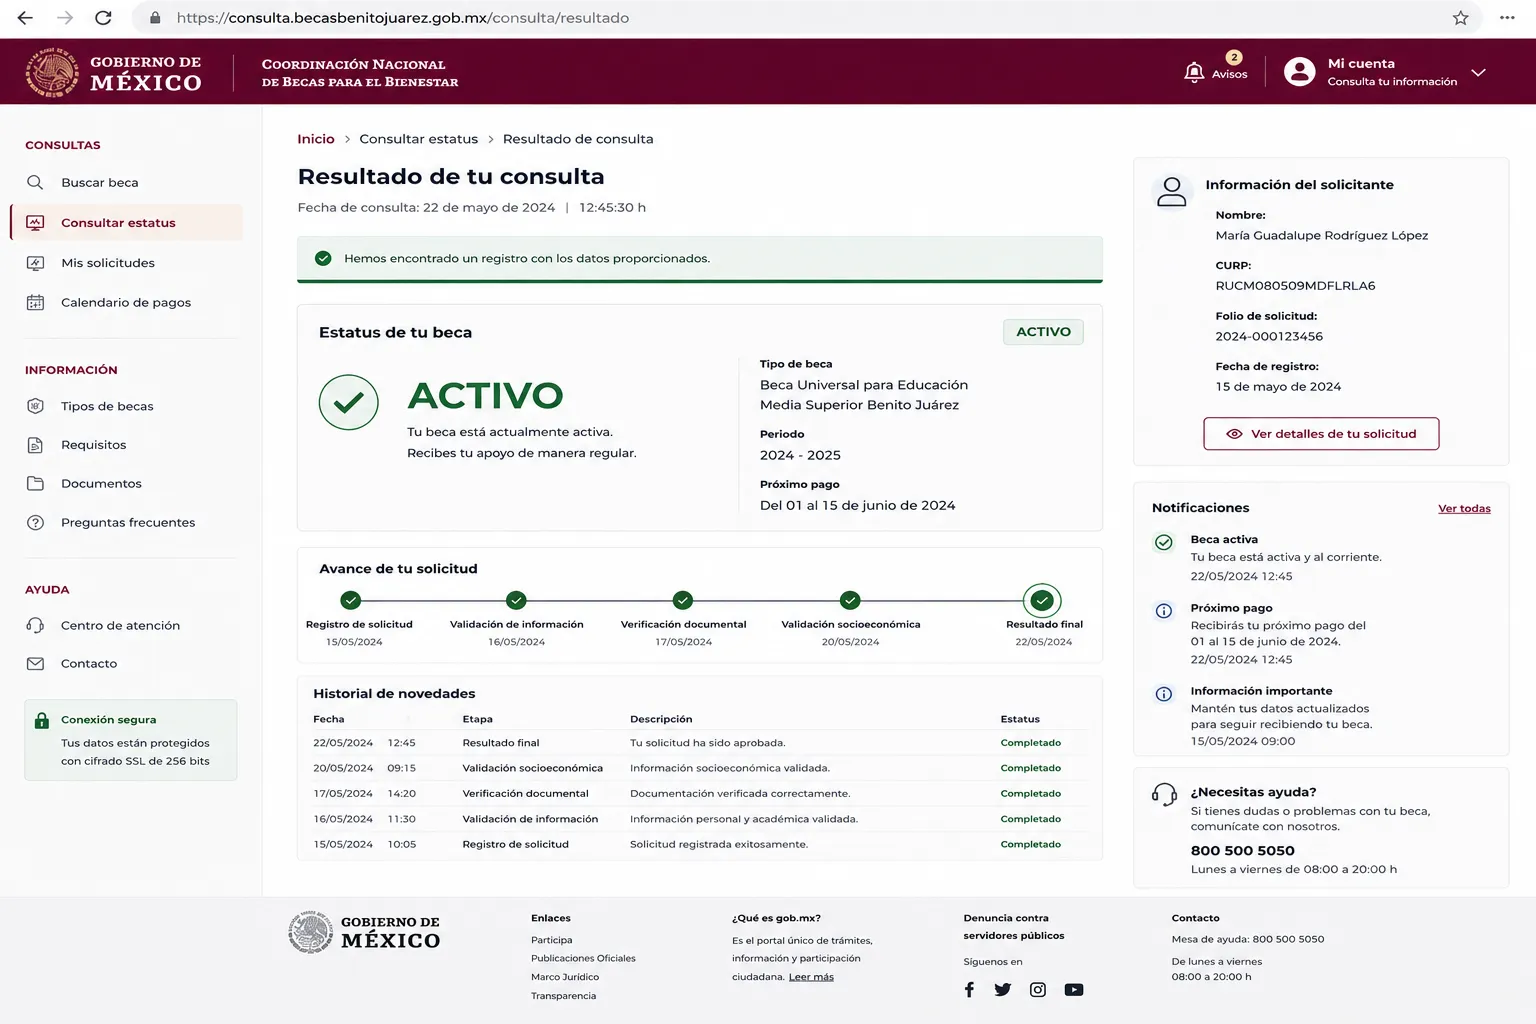The image size is (1536, 1024).
Task: Click the Buscar beca magnifier icon
Action: click(x=35, y=183)
